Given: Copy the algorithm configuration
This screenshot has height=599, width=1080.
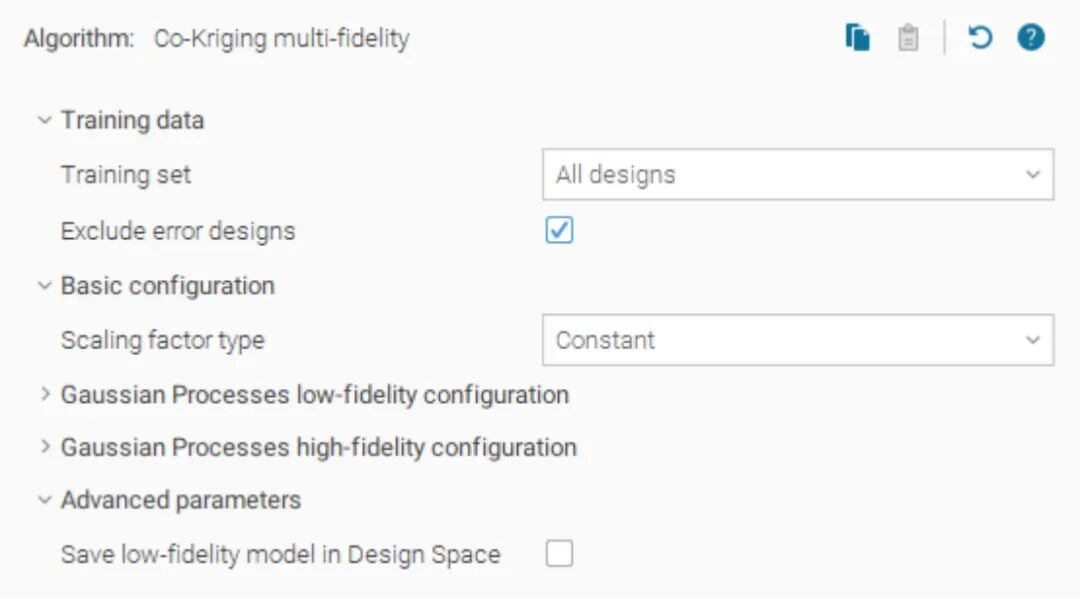Looking at the screenshot, I should [x=857, y=39].
